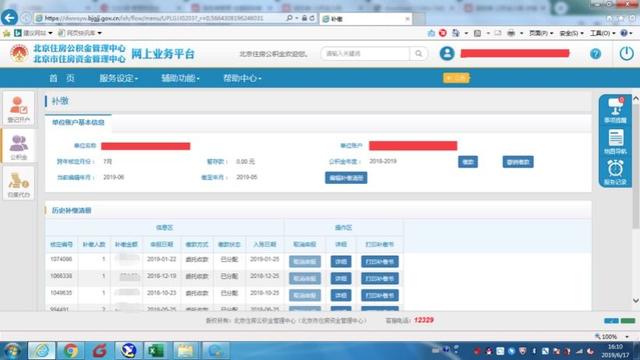
Task: Open Google Chrome from the taskbar
Action: coord(70,351)
